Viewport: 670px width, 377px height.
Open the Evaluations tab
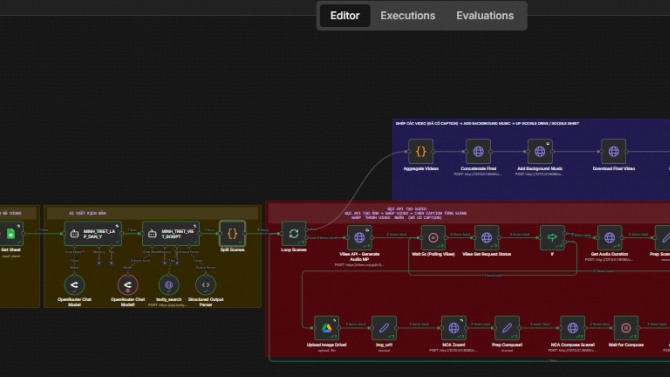coord(485,16)
